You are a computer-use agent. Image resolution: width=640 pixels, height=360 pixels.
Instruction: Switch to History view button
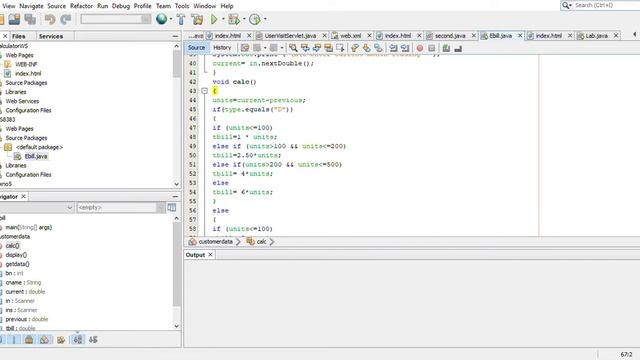click(222, 48)
